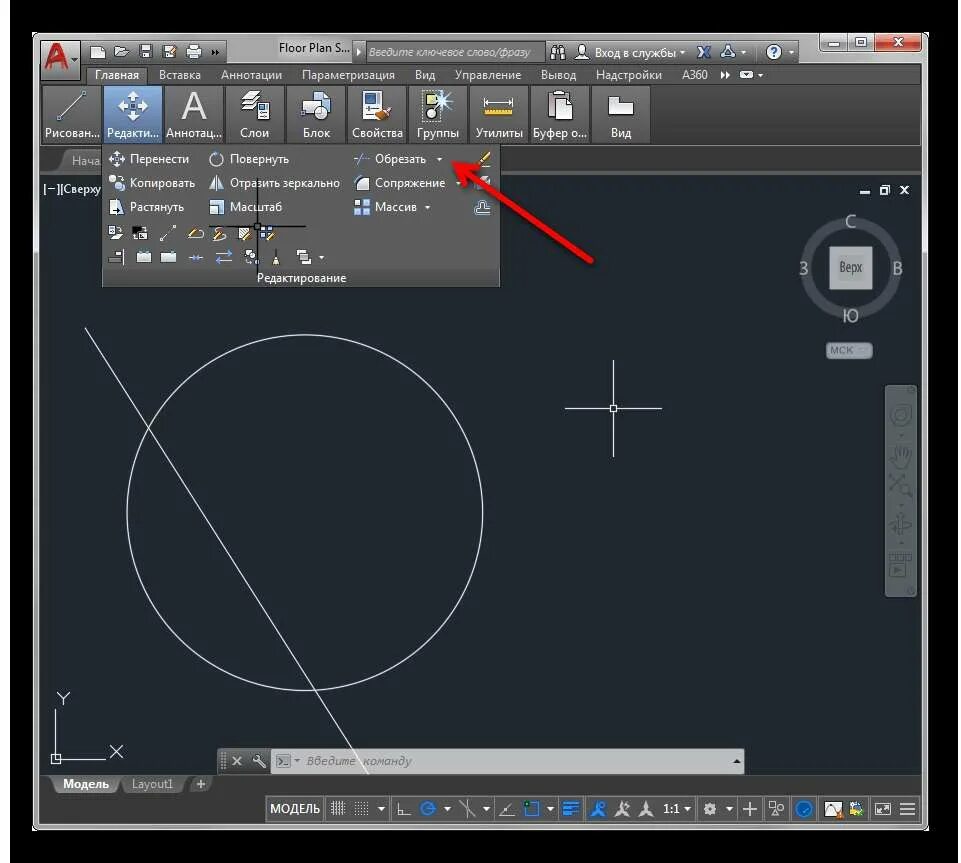This screenshot has height=863, width=961.
Task: Click the Plot printer quick-access icon
Action: (193, 52)
